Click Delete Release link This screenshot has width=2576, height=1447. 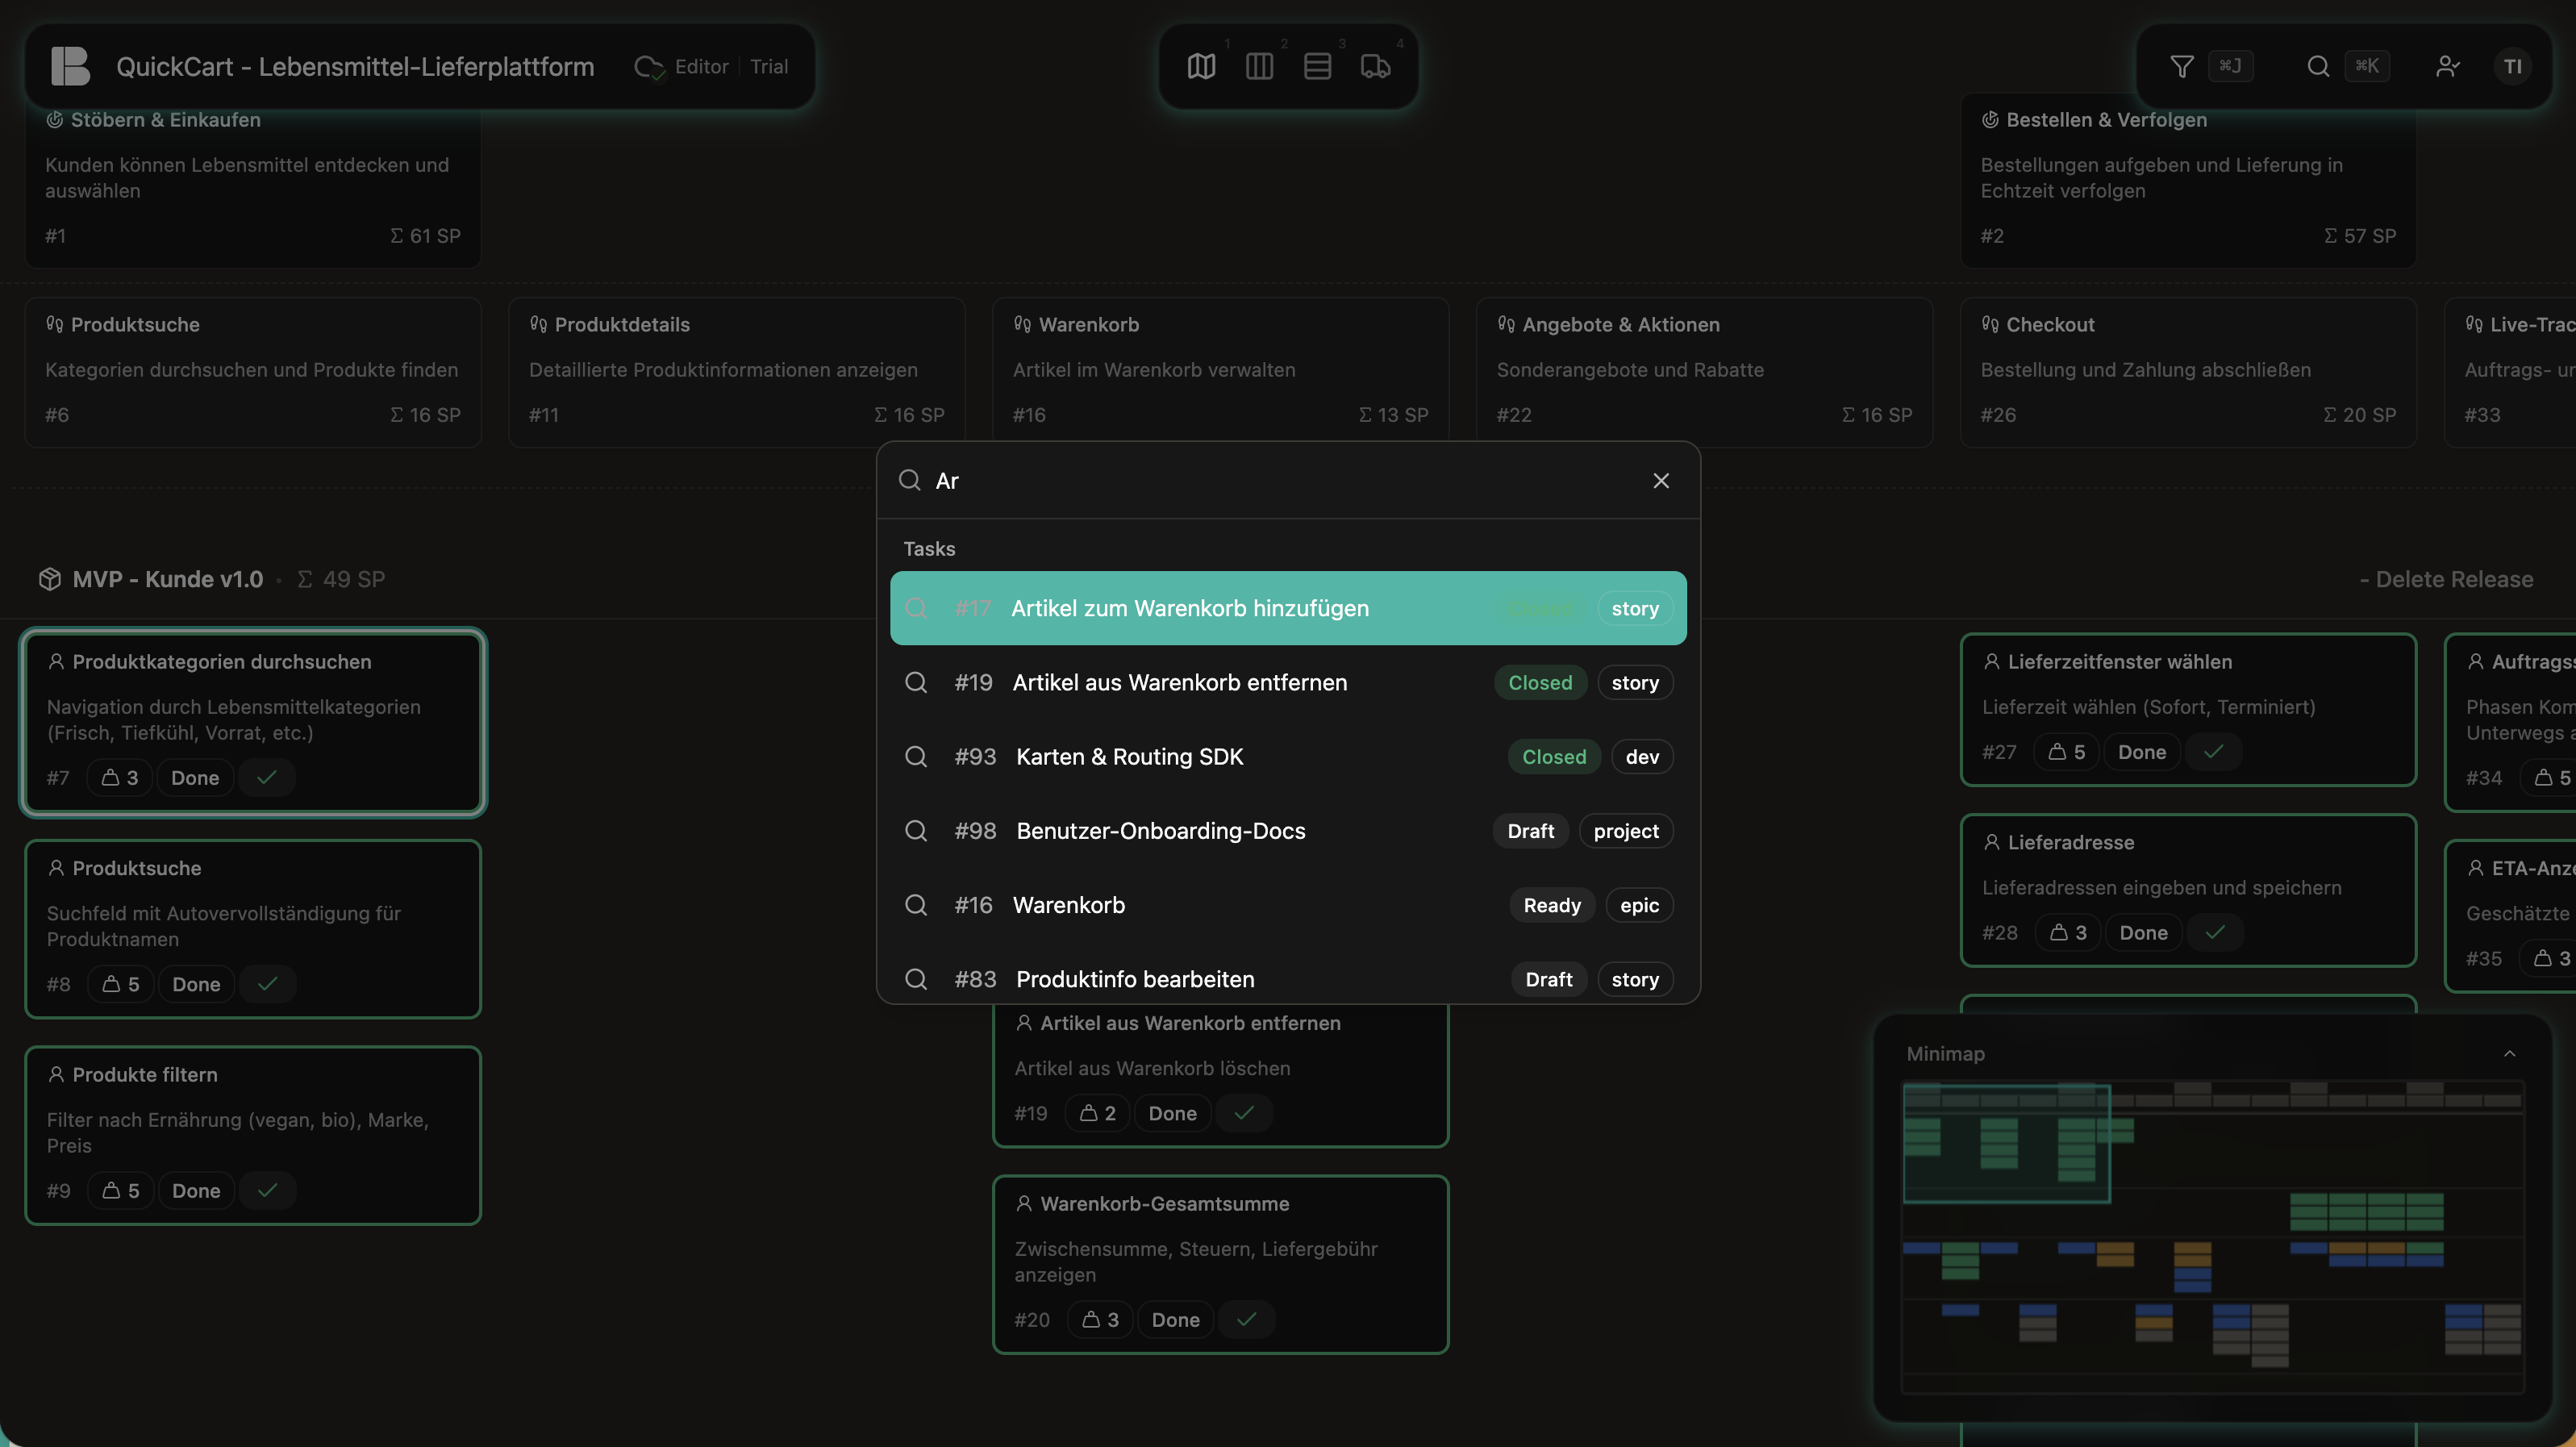click(2446, 579)
